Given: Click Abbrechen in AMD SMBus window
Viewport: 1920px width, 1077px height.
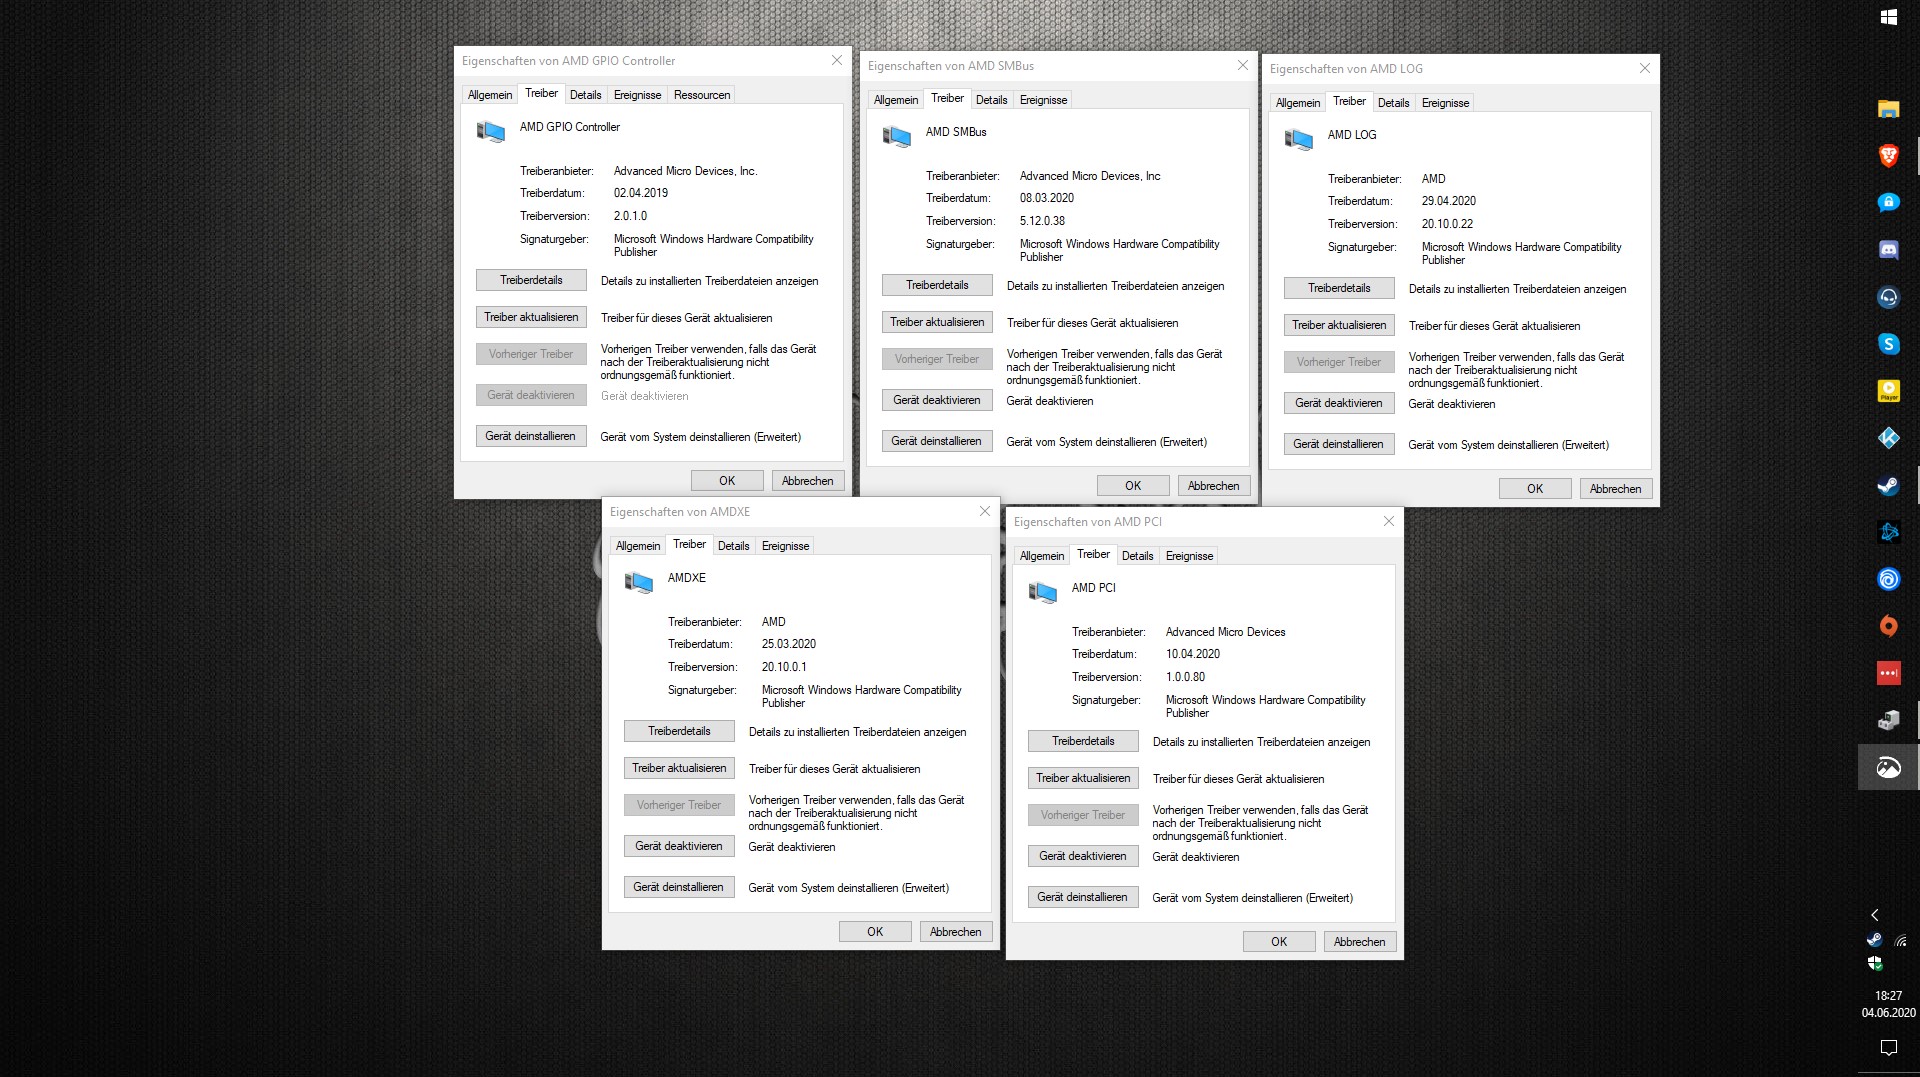Looking at the screenshot, I should (1214, 486).
